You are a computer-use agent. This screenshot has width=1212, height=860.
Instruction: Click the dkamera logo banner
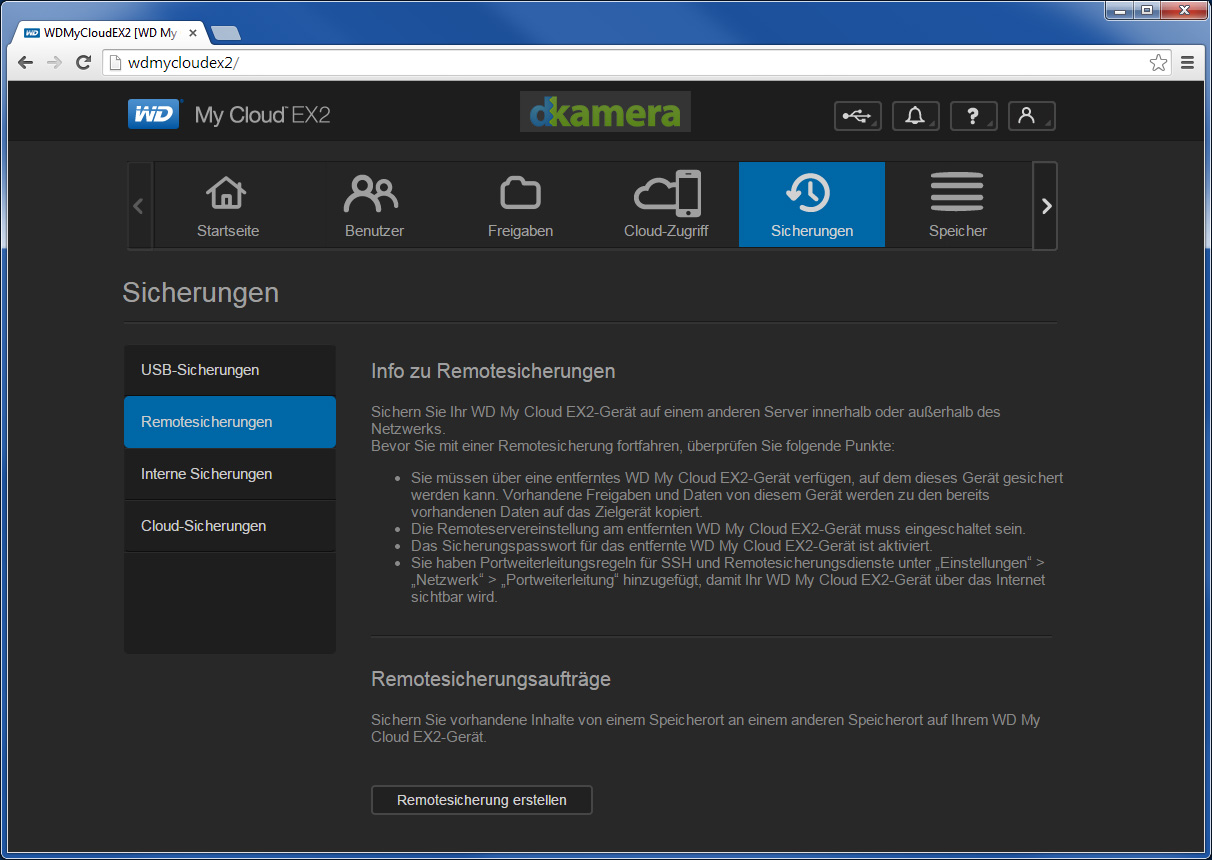coord(605,112)
